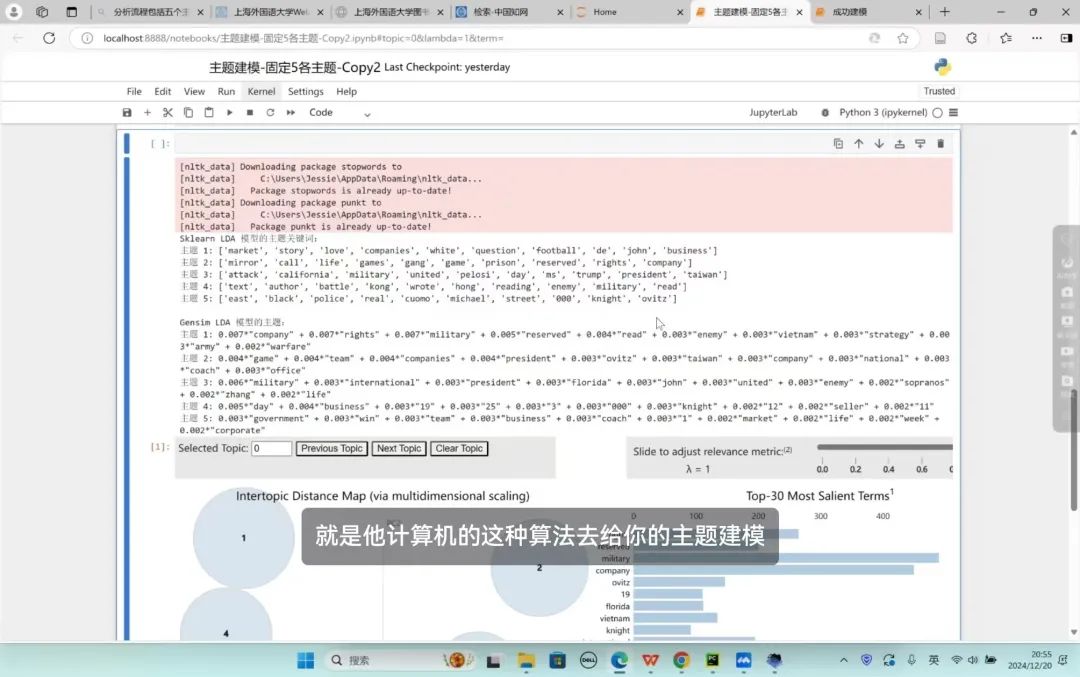Cut the selected cell with the scissors icon

pyautogui.click(x=168, y=113)
